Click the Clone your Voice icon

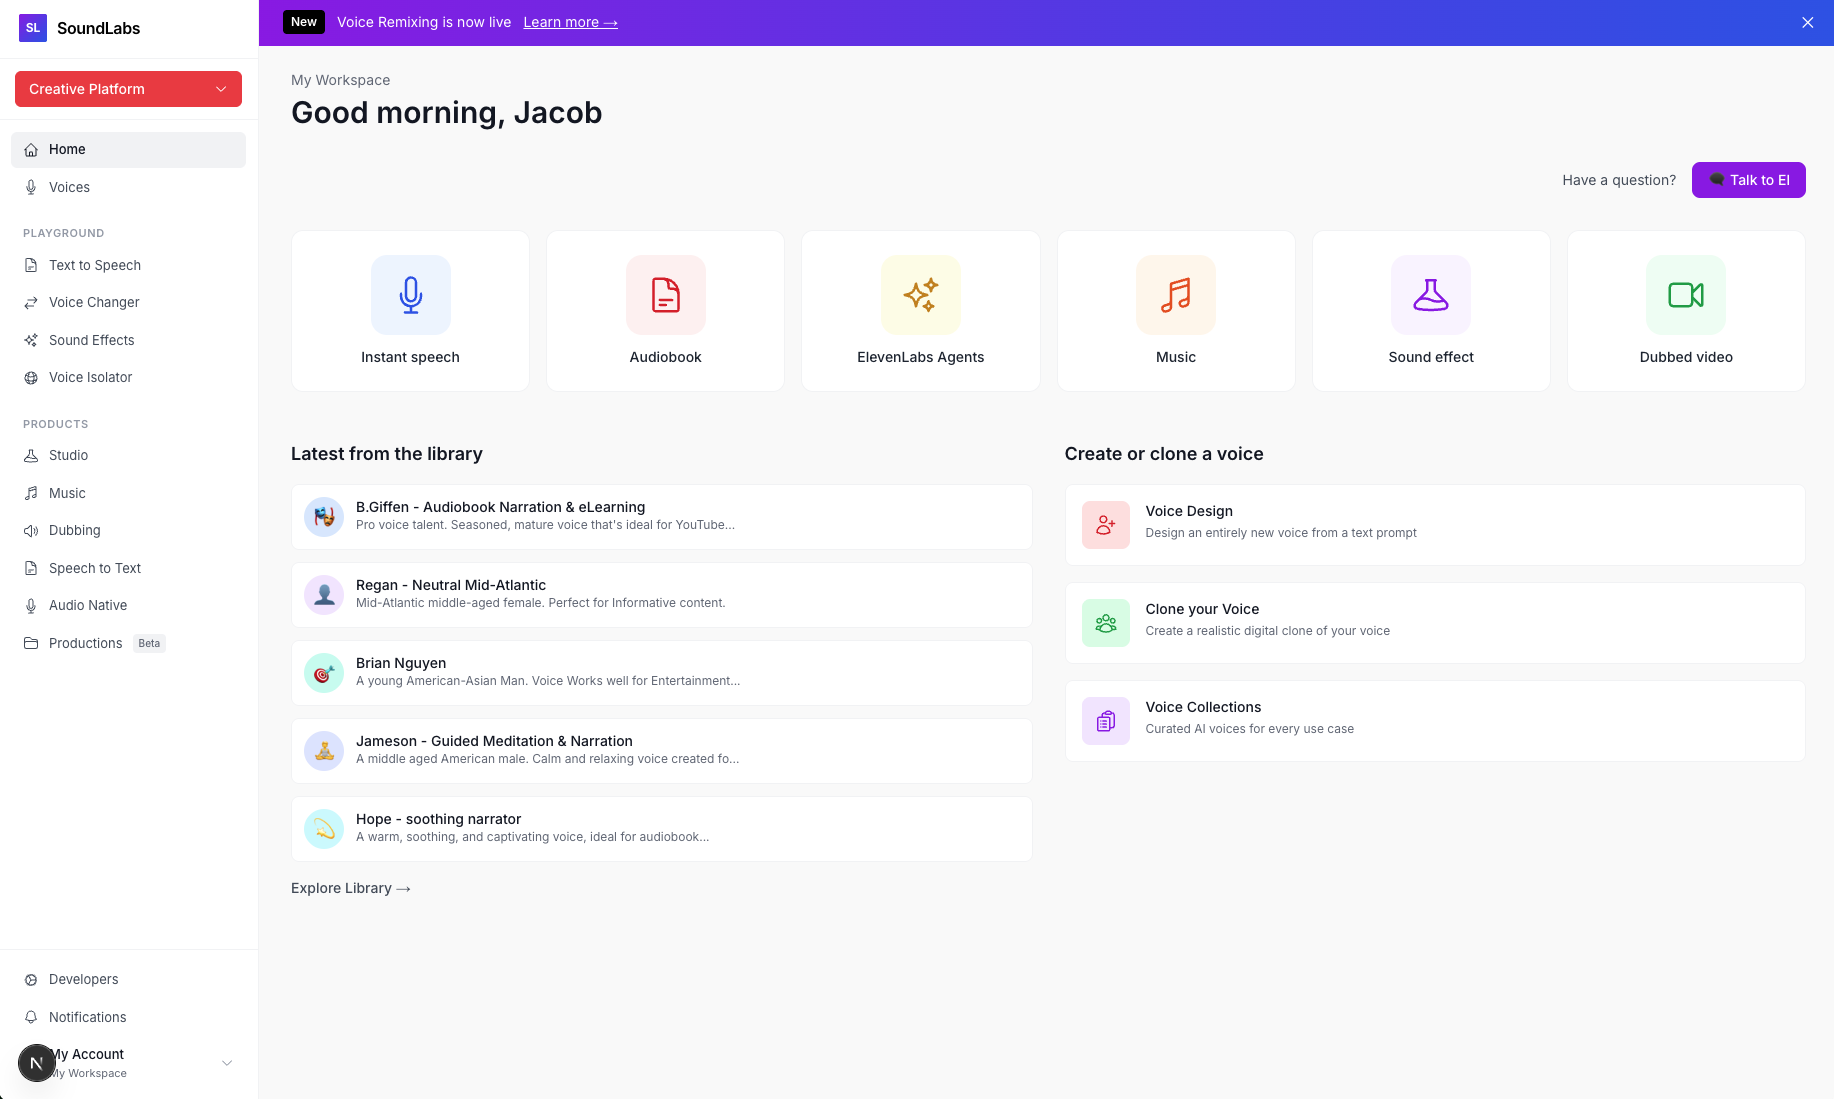point(1105,623)
